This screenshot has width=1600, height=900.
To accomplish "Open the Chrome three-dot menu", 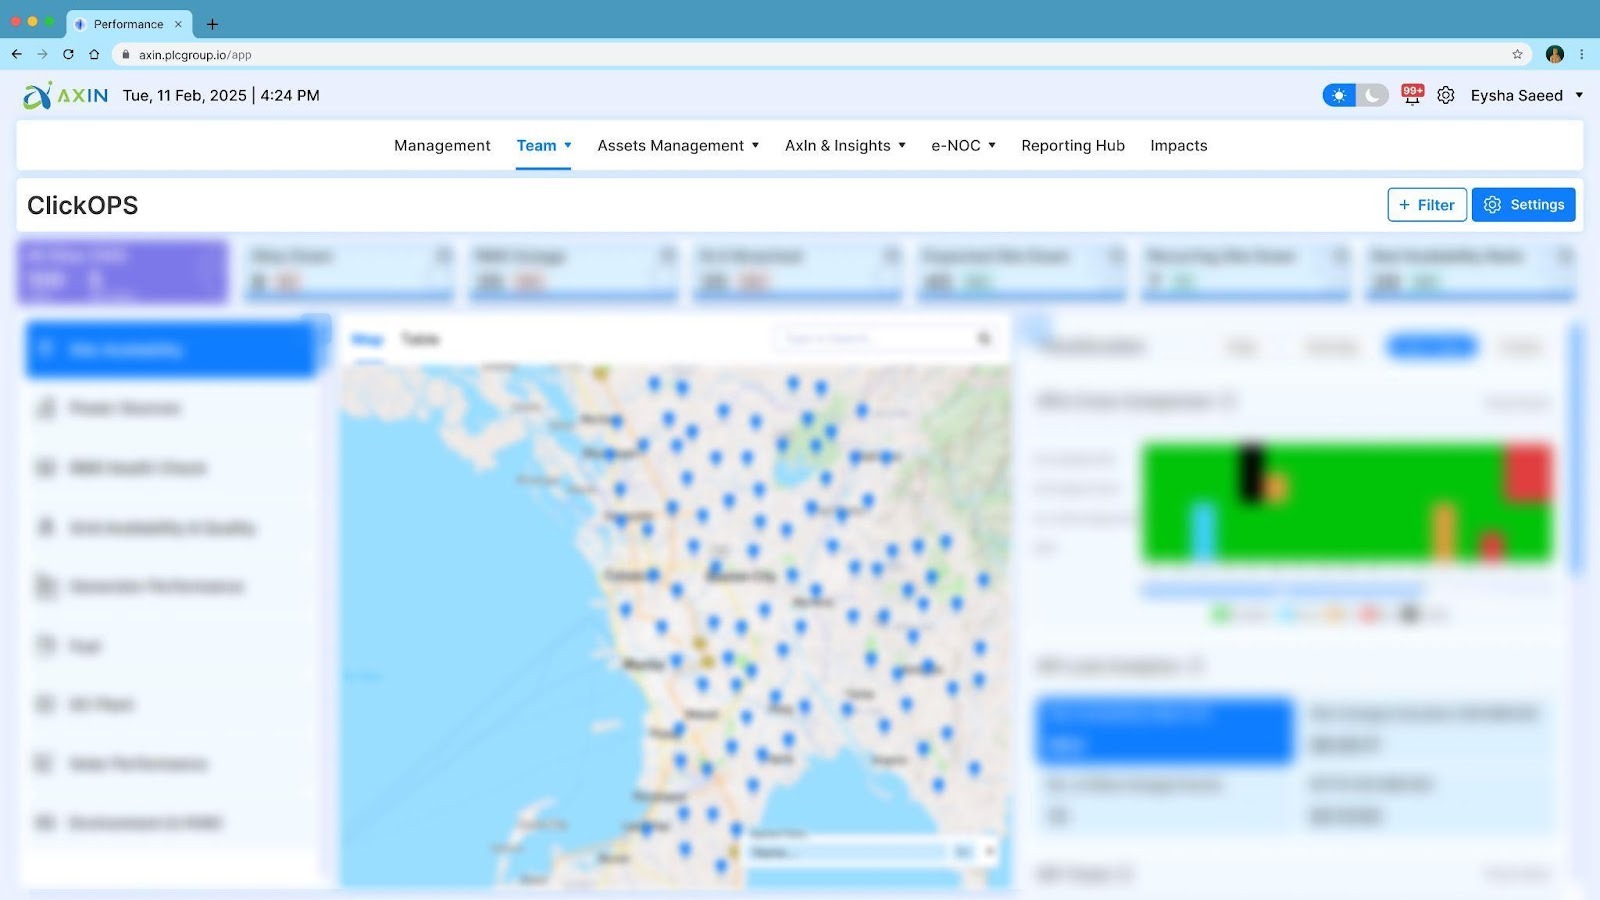I will pyautogui.click(x=1581, y=54).
